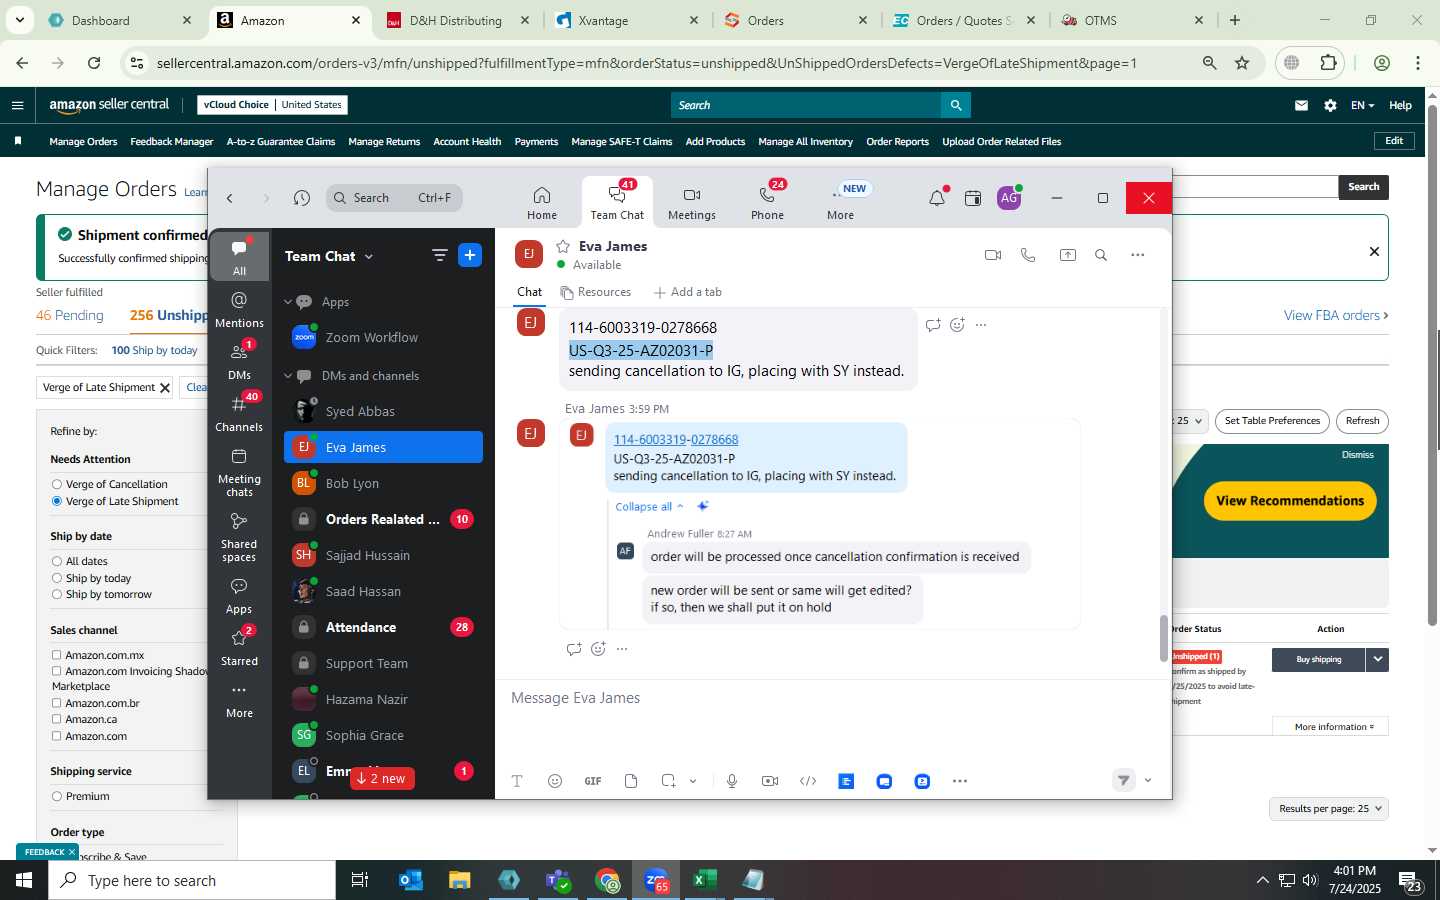Open Buy shipping dropdown arrow

click(x=1378, y=659)
